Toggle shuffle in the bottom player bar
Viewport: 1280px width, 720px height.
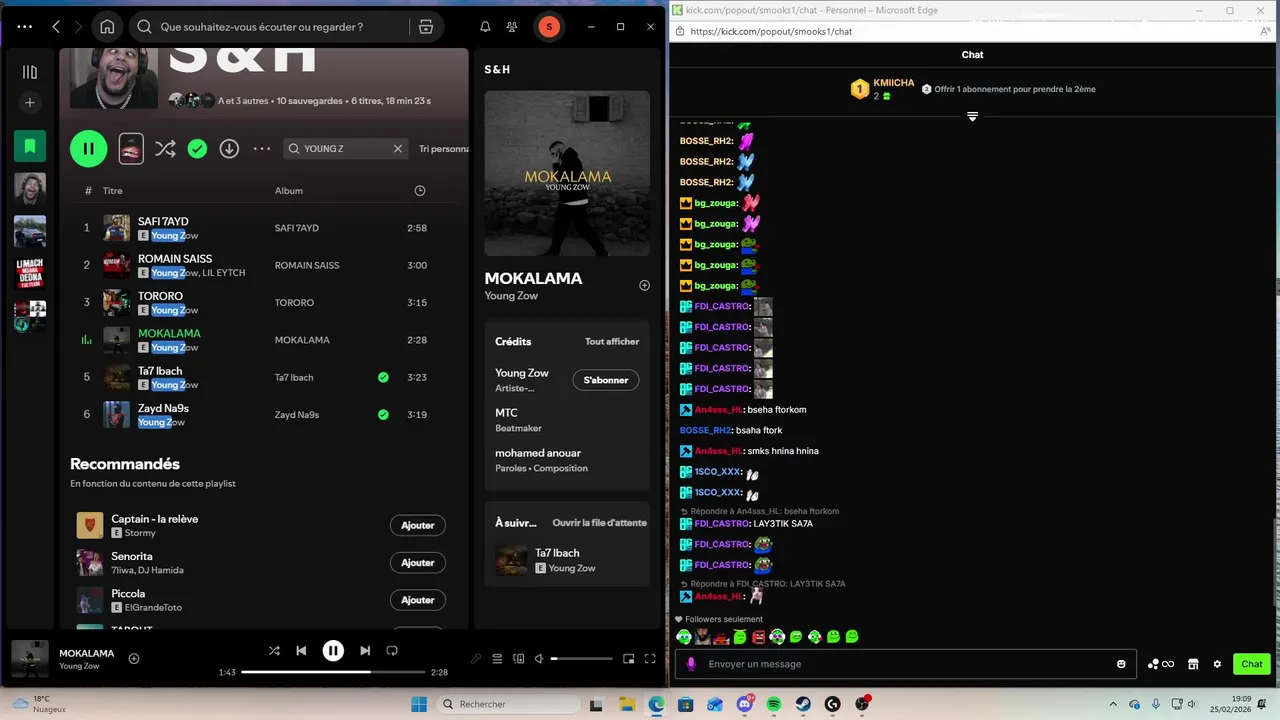coord(274,651)
